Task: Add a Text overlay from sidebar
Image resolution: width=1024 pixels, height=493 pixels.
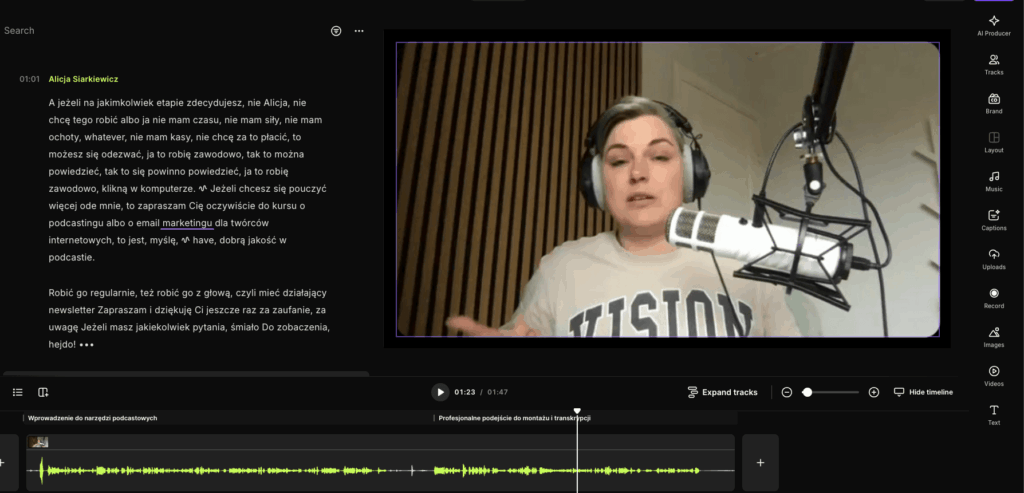Action: [993, 415]
